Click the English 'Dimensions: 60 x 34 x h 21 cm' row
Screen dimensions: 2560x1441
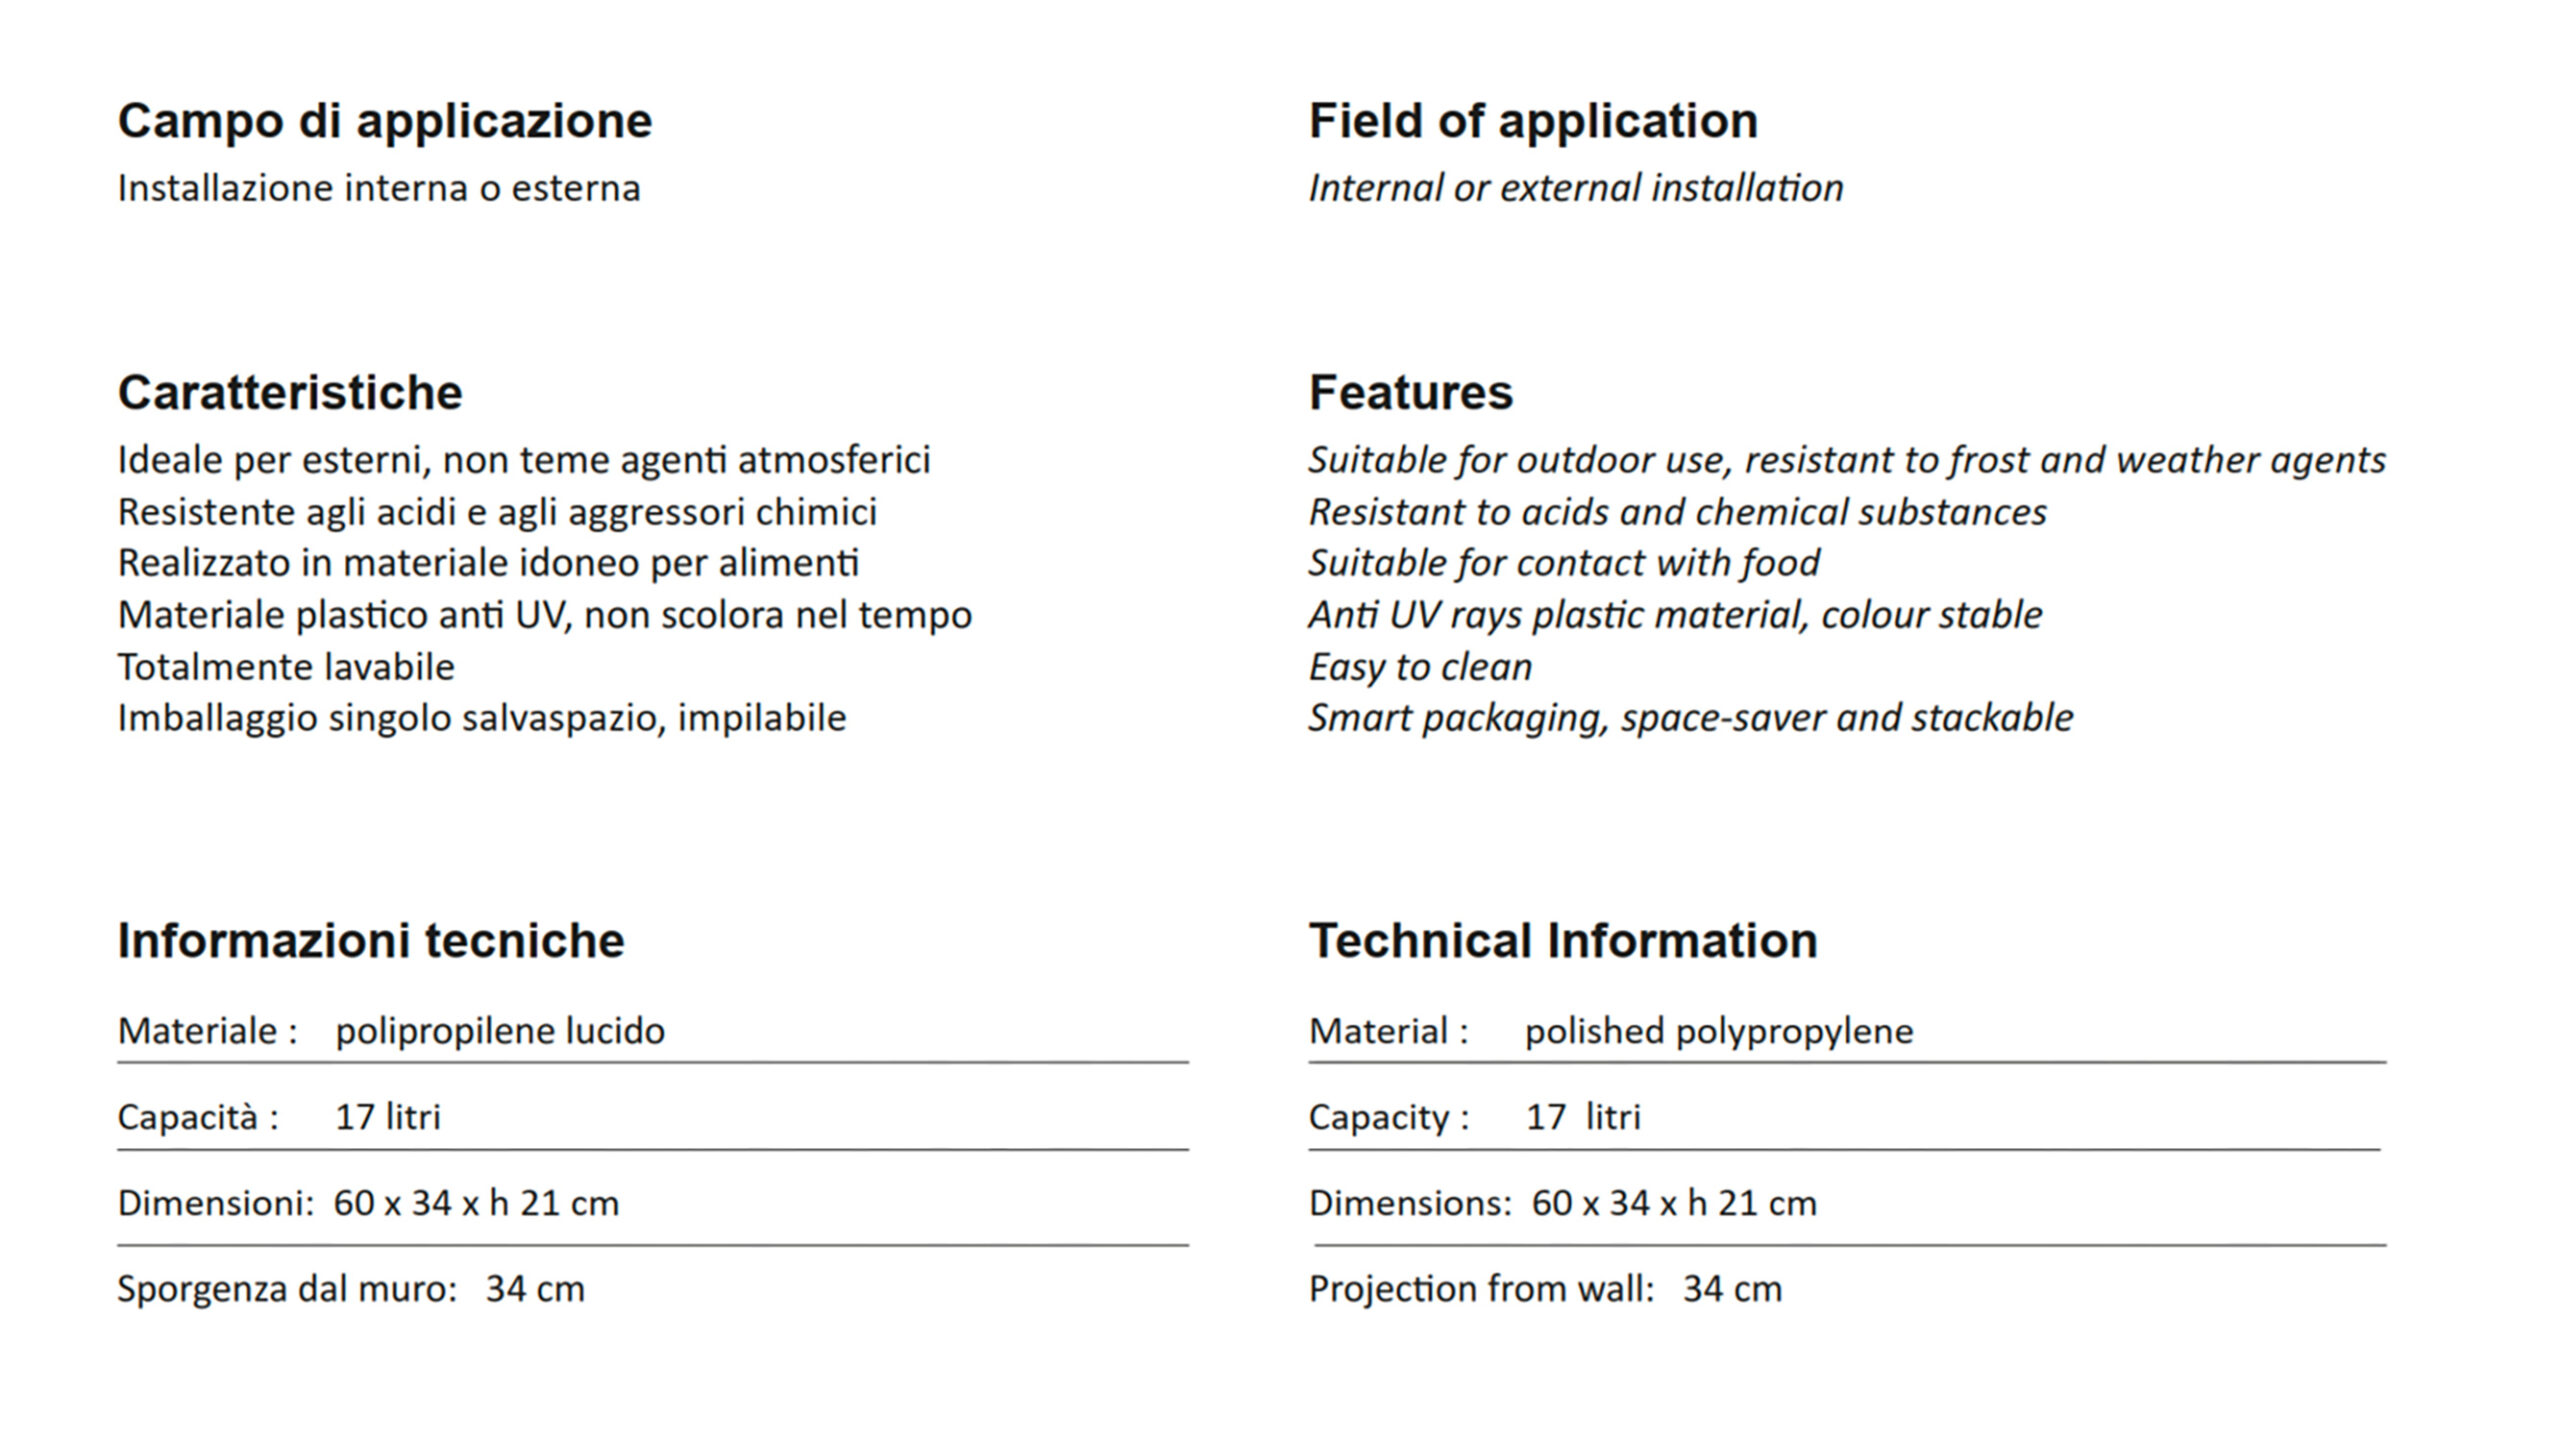click(x=1562, y=1203)
